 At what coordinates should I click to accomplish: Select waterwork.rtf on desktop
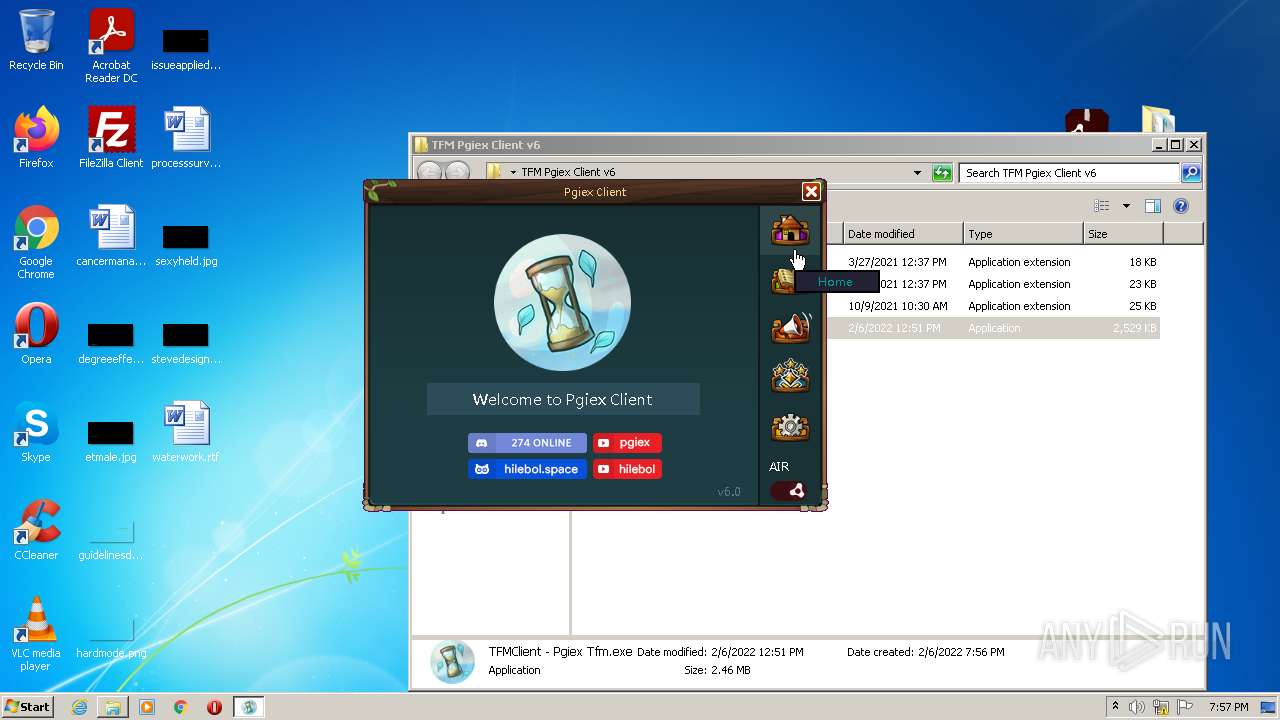[186, 432]
